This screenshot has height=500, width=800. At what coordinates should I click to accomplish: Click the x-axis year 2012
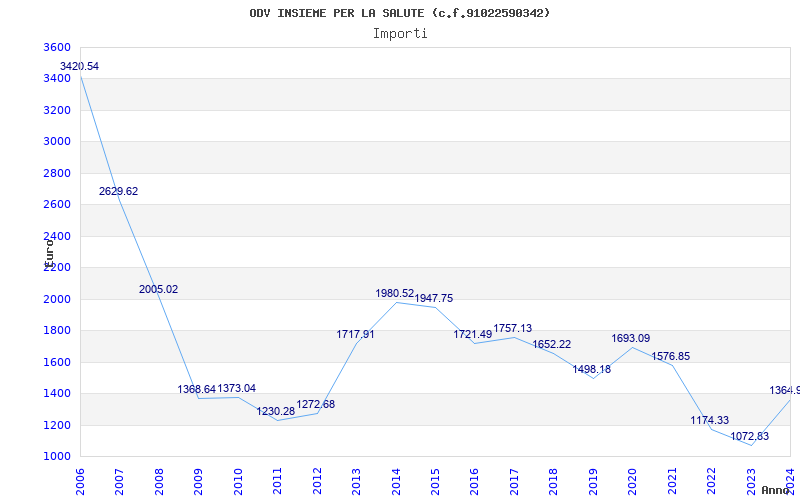(317, 482)
